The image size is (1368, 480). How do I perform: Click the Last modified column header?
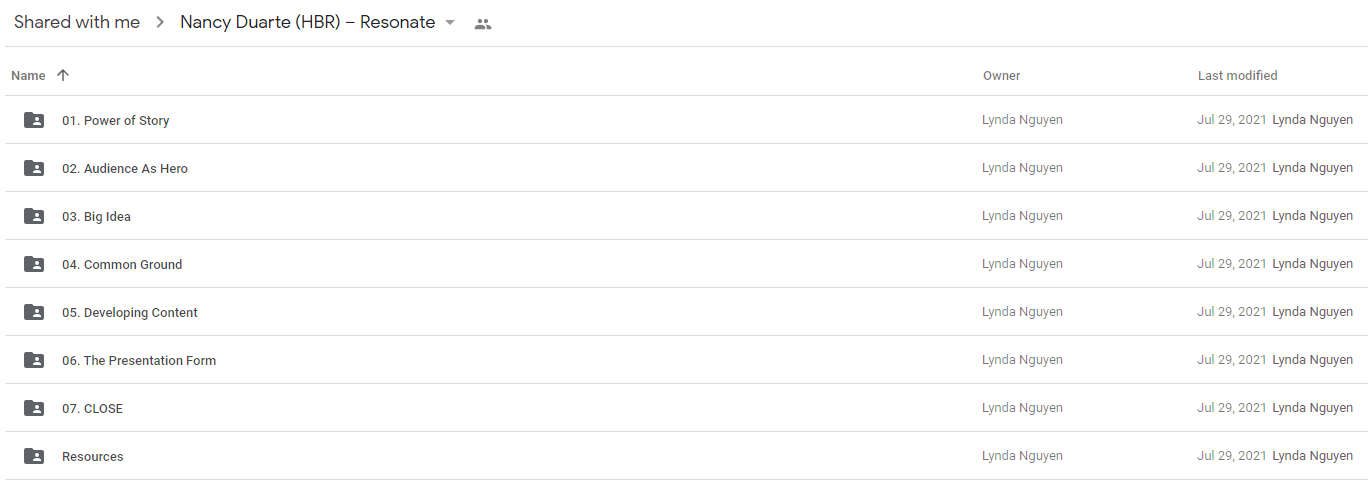point(1238,75)
